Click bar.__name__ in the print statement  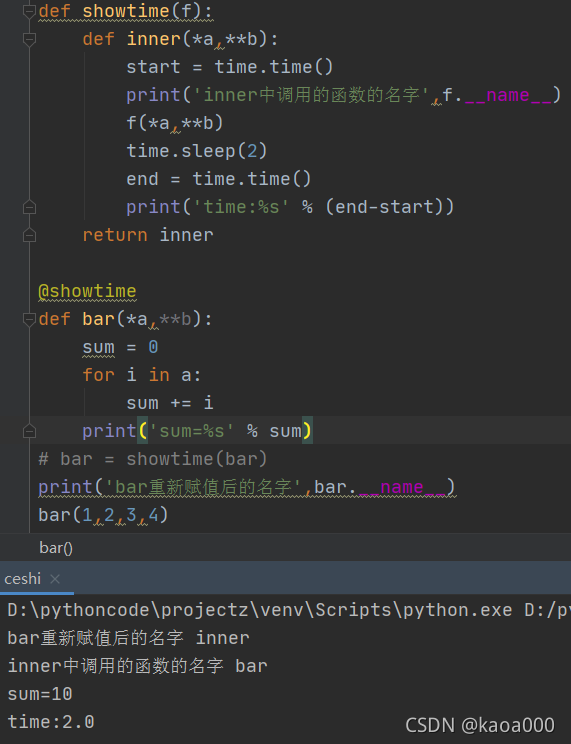pyautogui.click(x=380, y=487)
